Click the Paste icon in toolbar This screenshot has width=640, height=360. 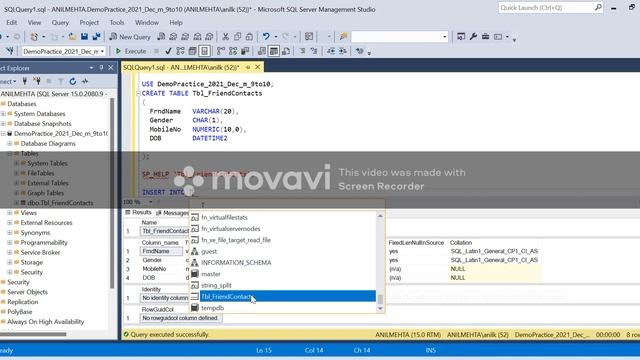coord(249,37)
